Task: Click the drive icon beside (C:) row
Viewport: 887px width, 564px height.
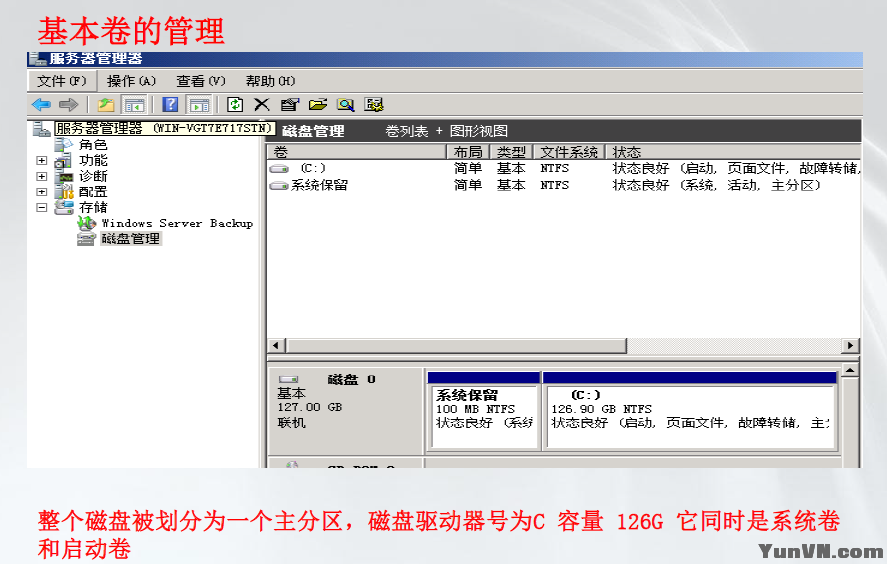Action: [279, 169]
